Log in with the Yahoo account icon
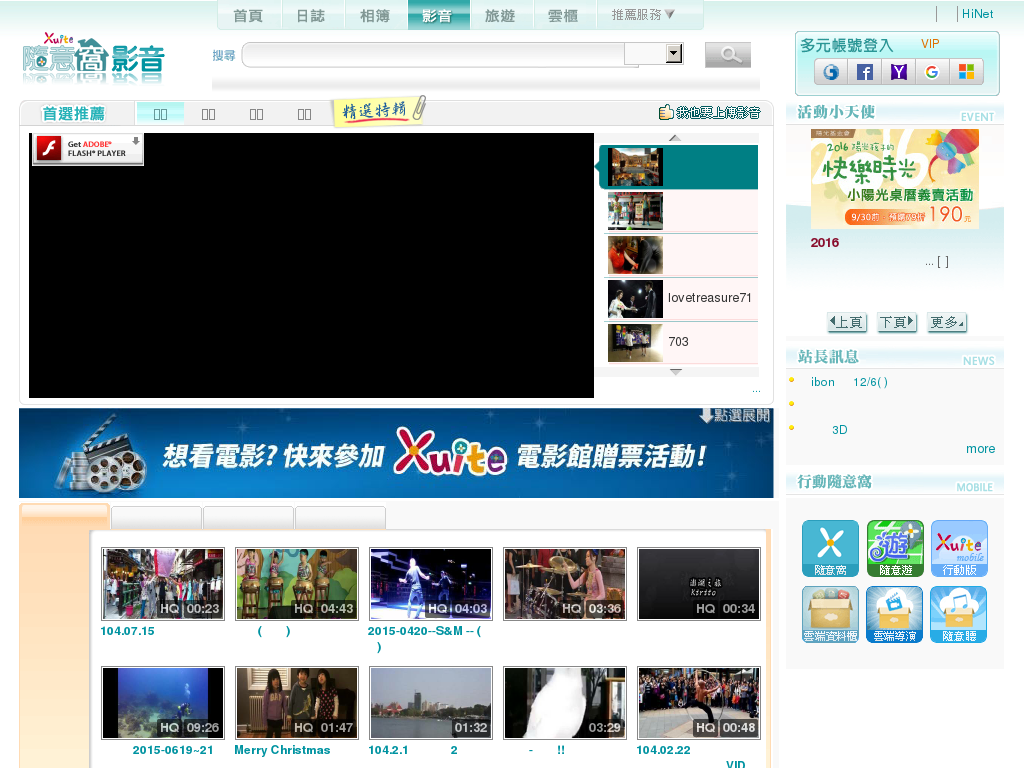This screenshot has height=768, width=1024. click(x=897, y=72)
